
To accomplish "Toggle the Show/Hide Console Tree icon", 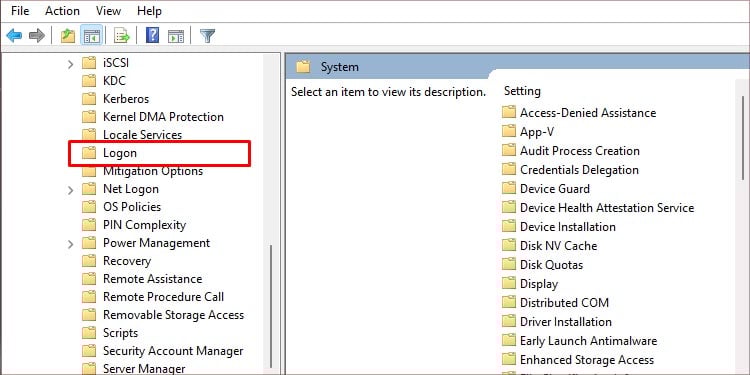I will click(x=91, y=35).
